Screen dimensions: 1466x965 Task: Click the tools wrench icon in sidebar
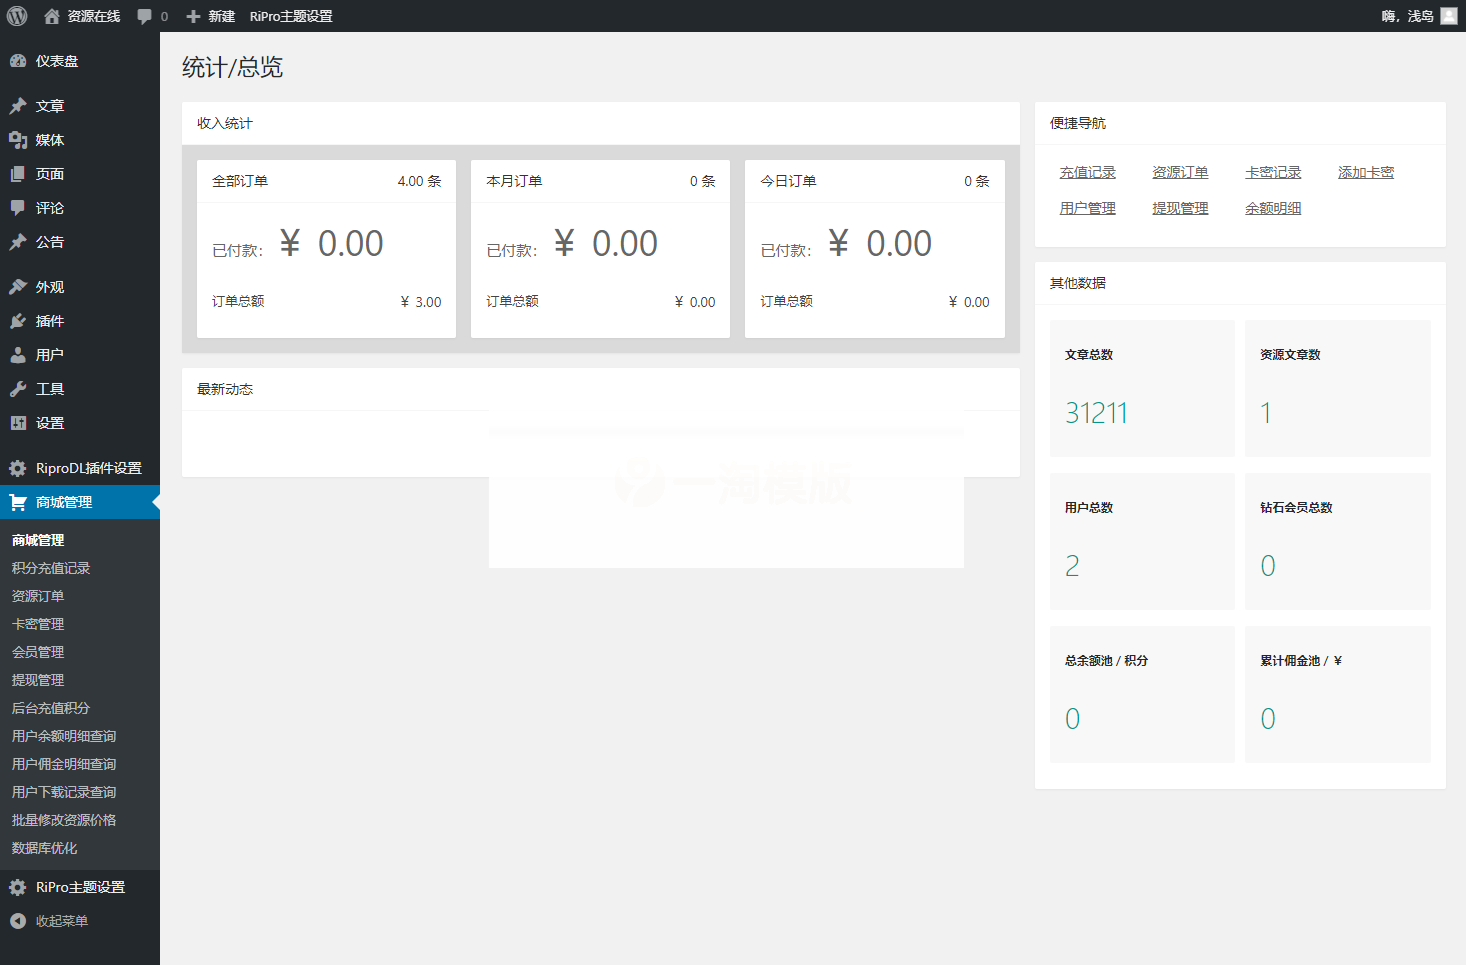(18, 389)
